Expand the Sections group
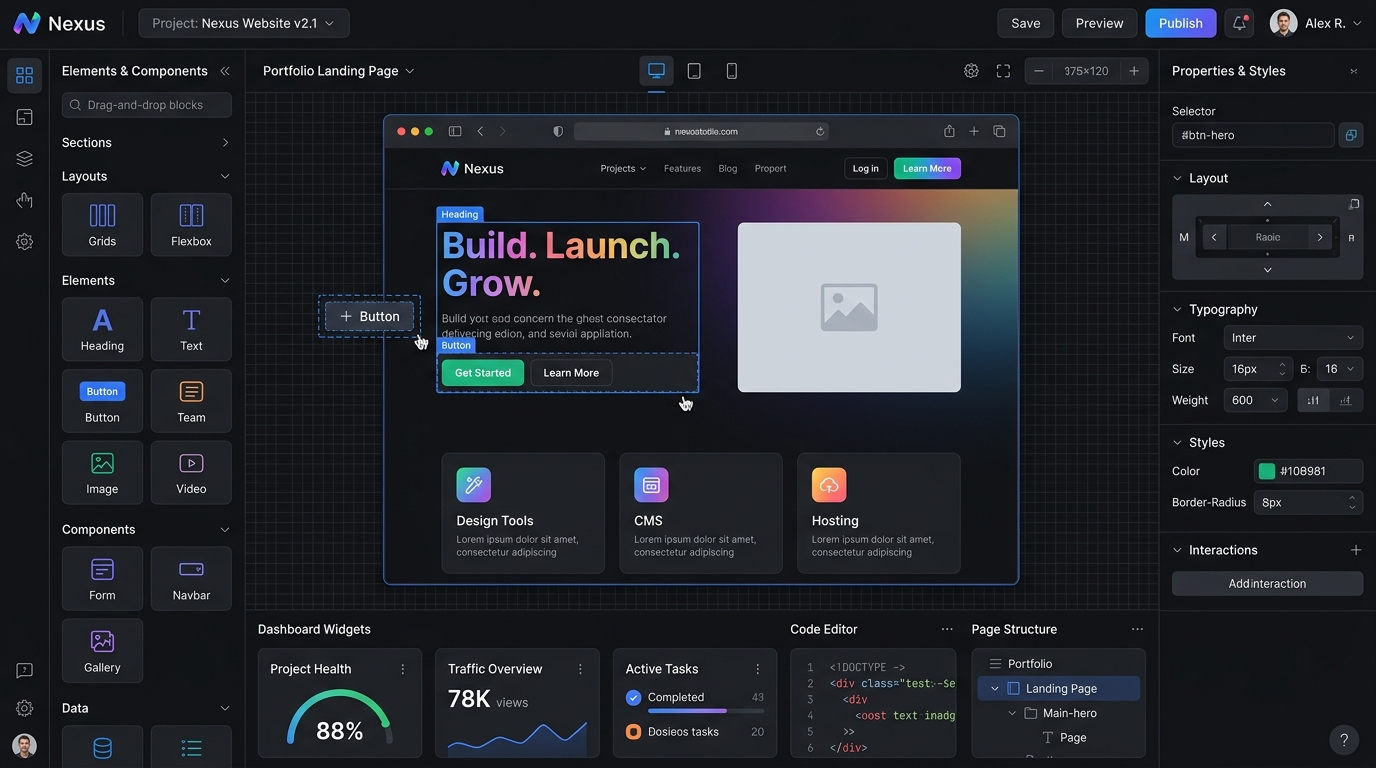The height and width of the screenshot is (768, 1376). pyautogui.click(x=225, y=143)
